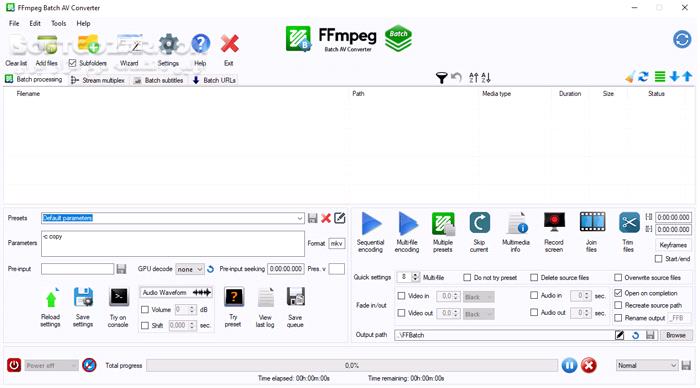
Task: Start Record screen
Action: (554, 222)
